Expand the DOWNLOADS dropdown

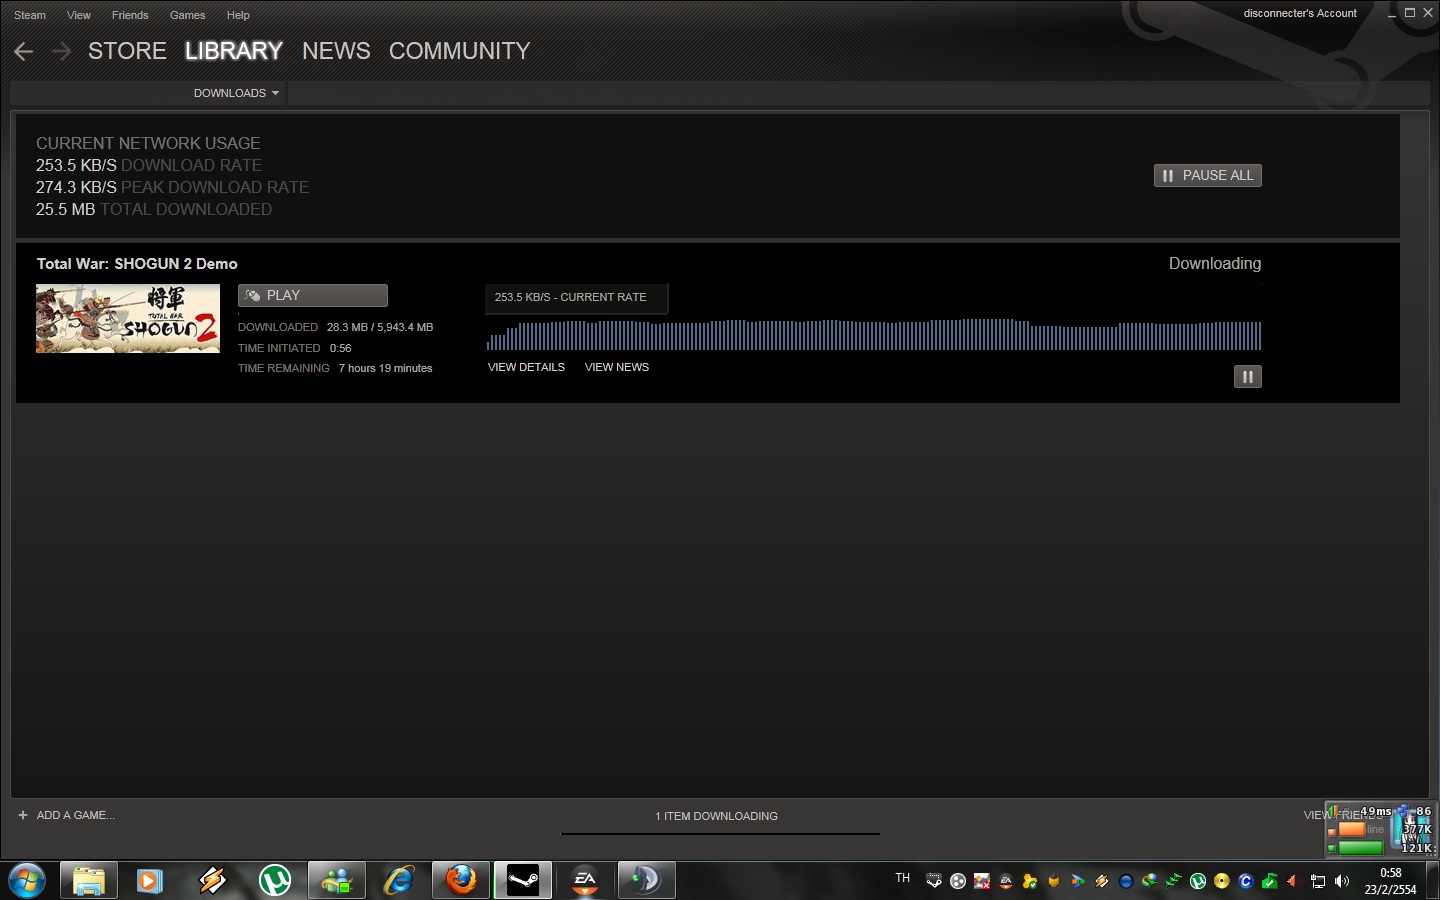click(x=237, y=93)
